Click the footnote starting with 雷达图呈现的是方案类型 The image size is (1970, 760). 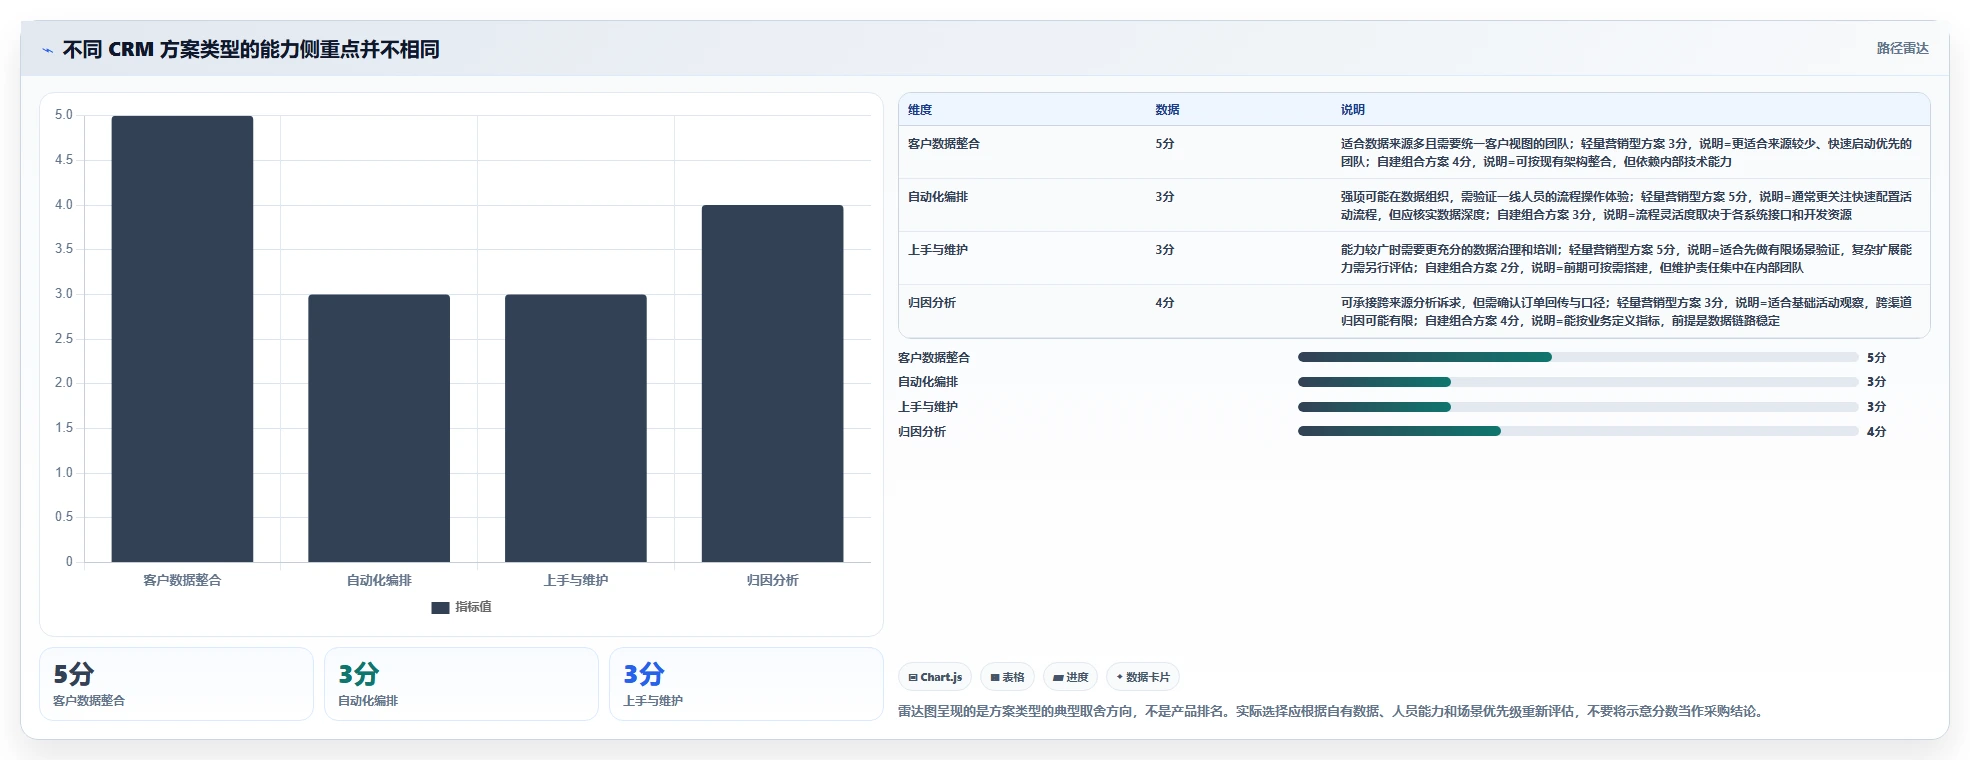tap(1332, 712)
